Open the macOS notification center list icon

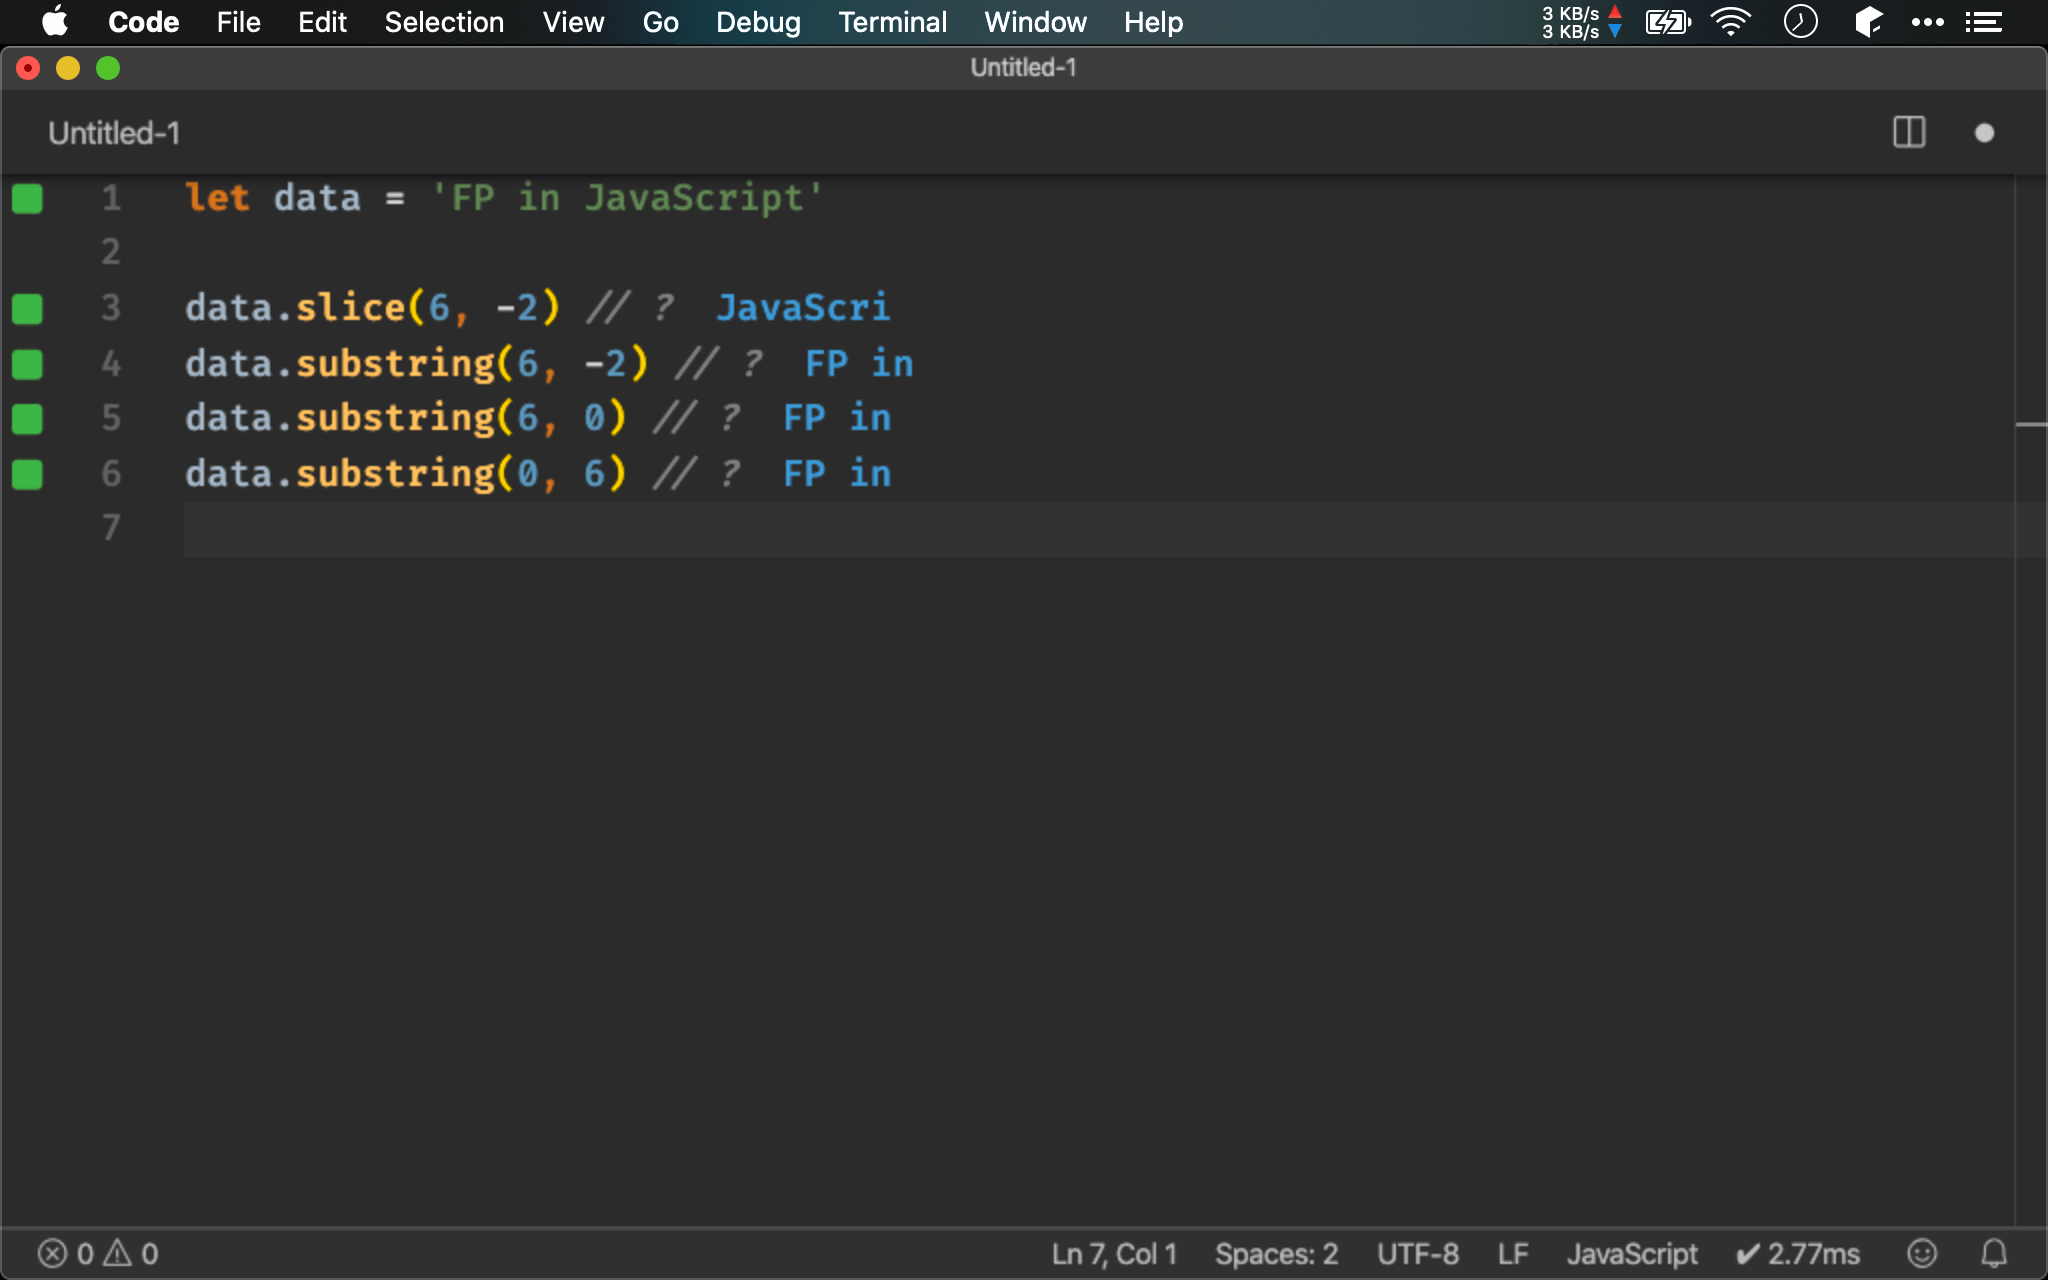click(x=1983, y=22)
